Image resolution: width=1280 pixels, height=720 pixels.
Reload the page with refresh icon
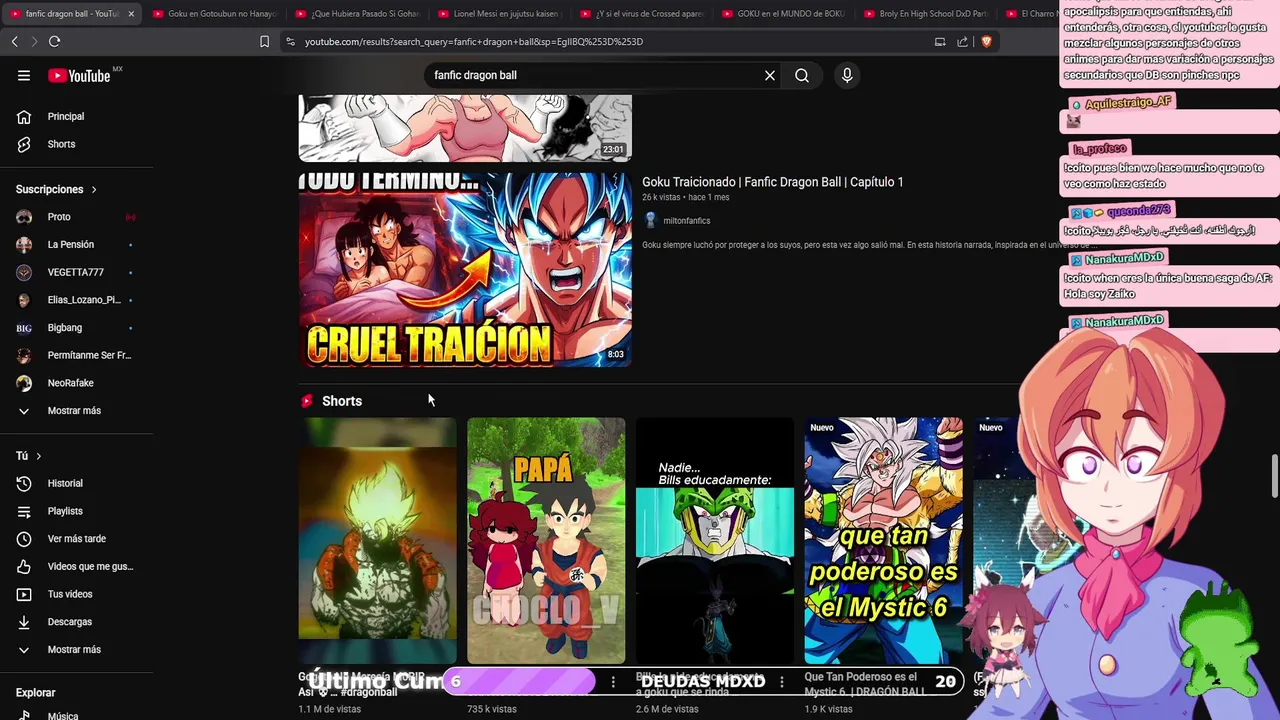click(x=54, y=41)
